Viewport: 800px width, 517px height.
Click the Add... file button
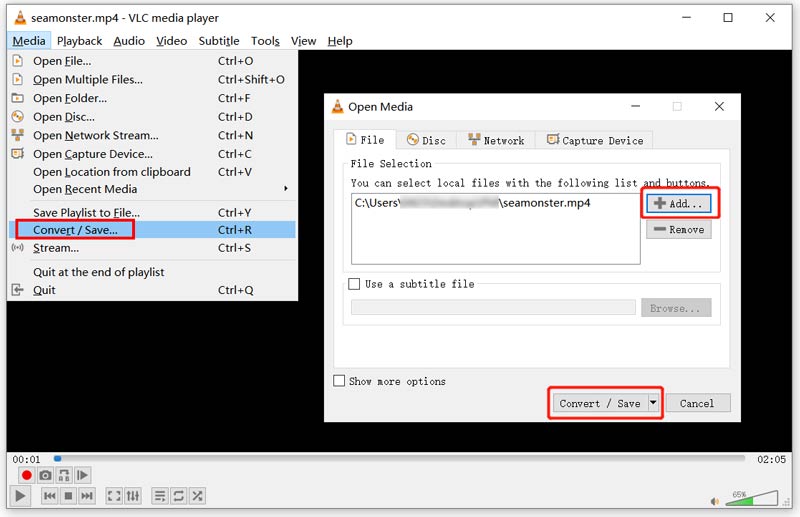[679, 203]
